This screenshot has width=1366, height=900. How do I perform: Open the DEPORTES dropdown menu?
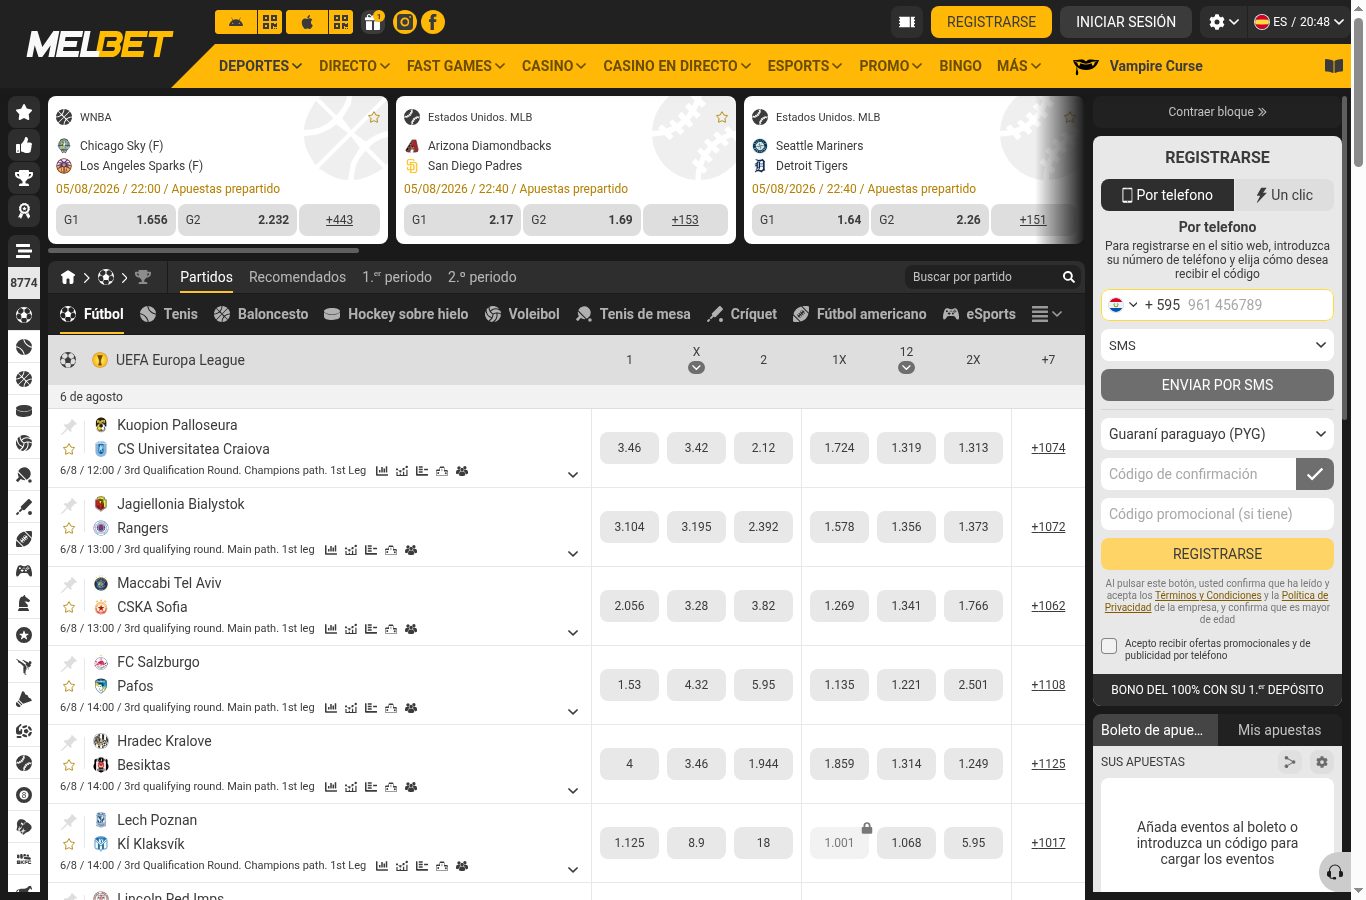(260, 66)
